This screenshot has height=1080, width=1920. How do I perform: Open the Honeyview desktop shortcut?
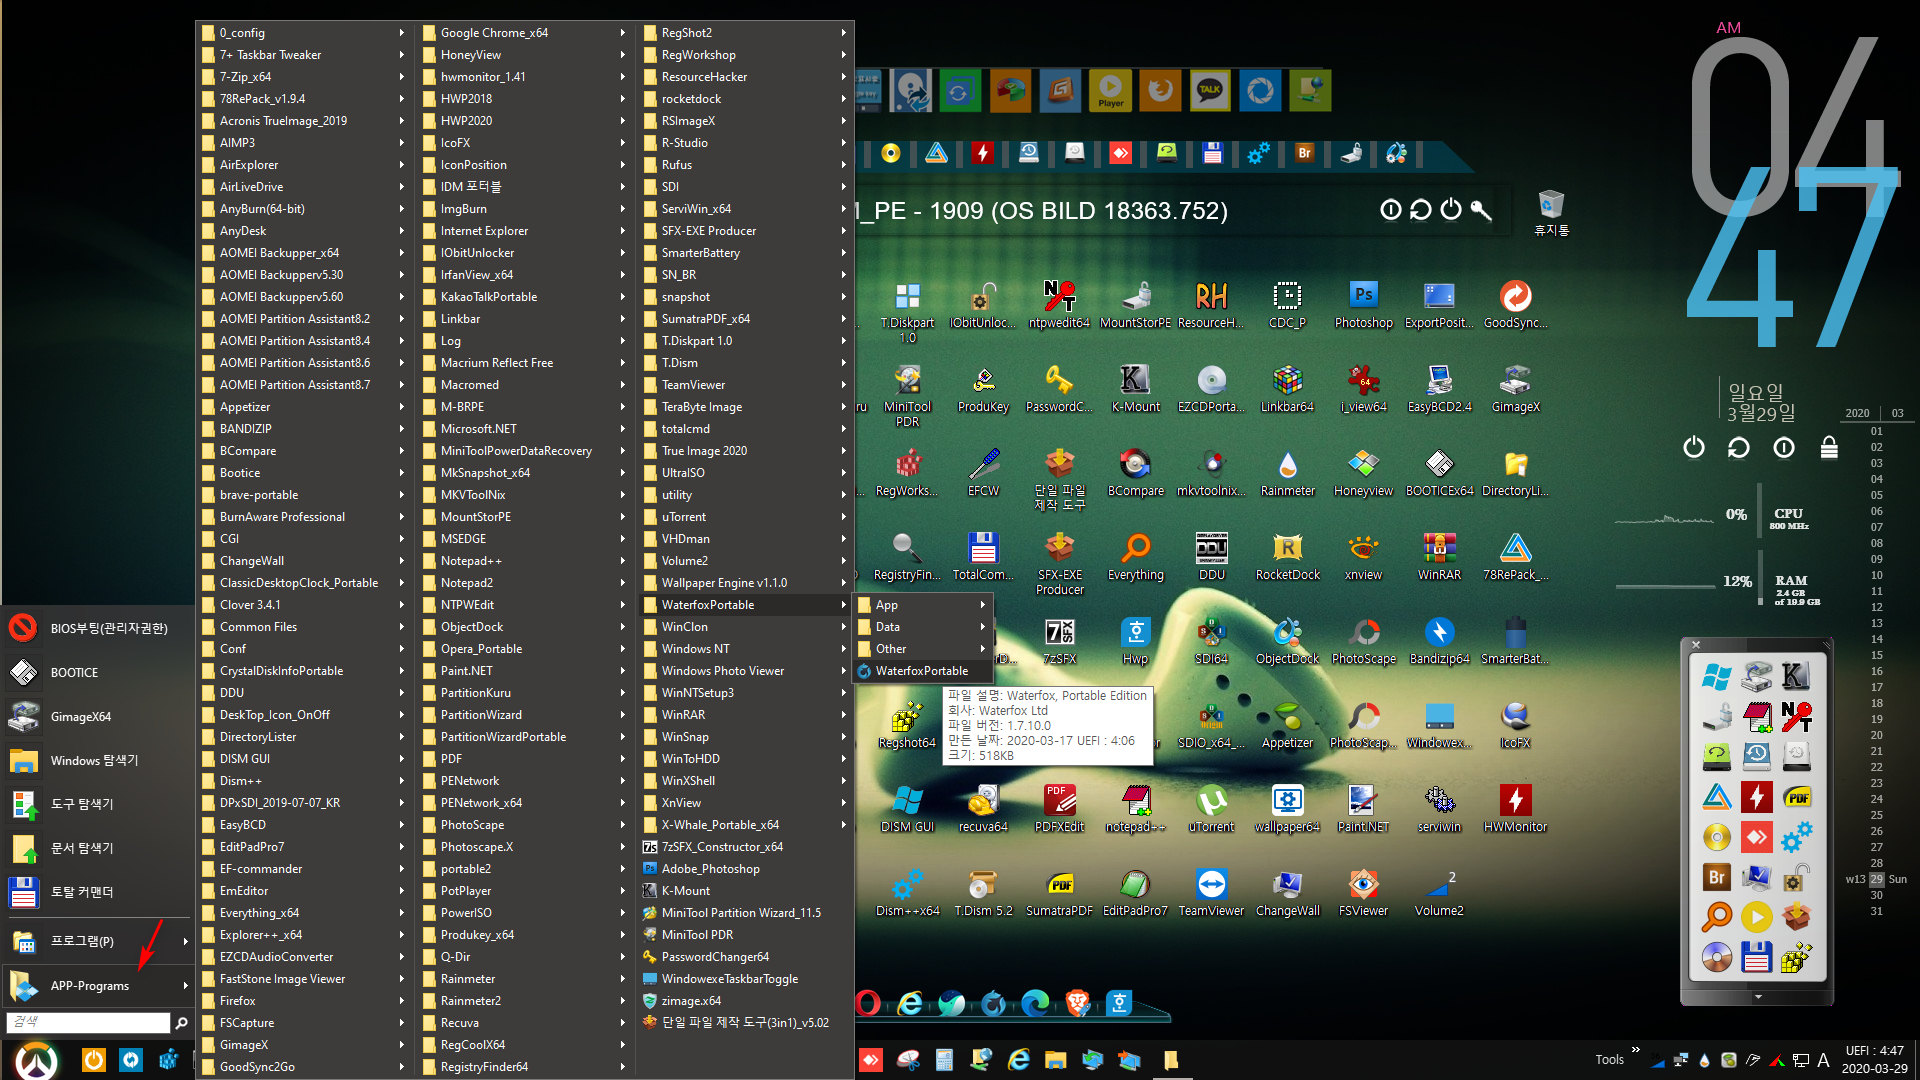click(1363, 473)
